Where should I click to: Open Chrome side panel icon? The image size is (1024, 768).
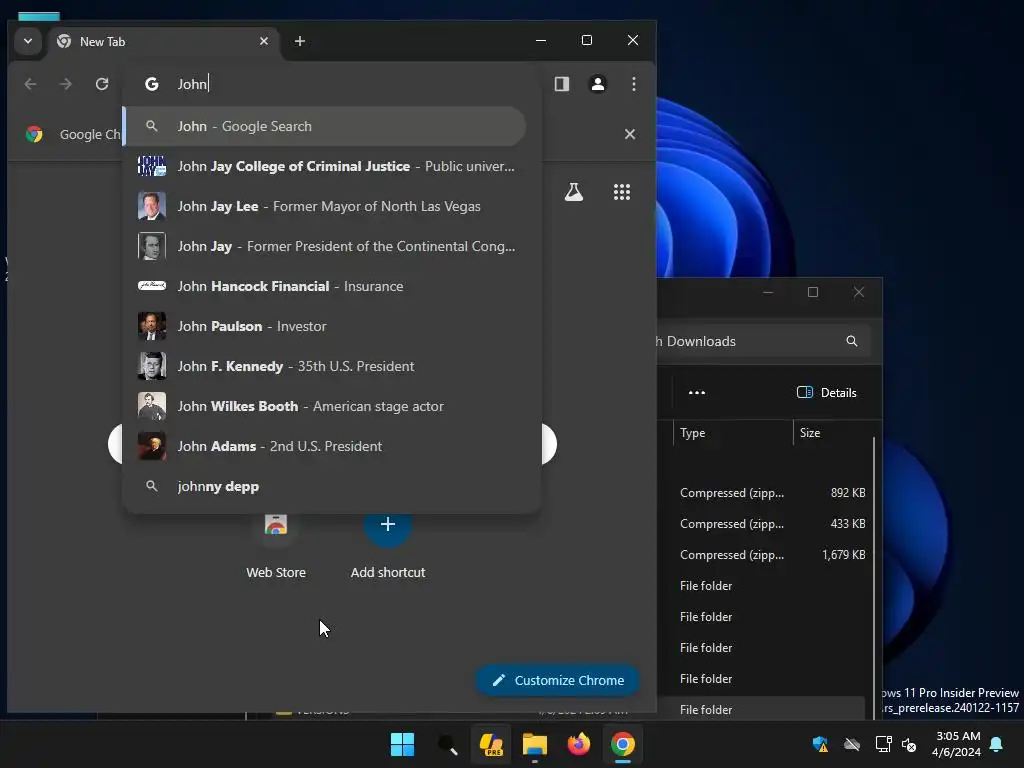coord(562,84)
